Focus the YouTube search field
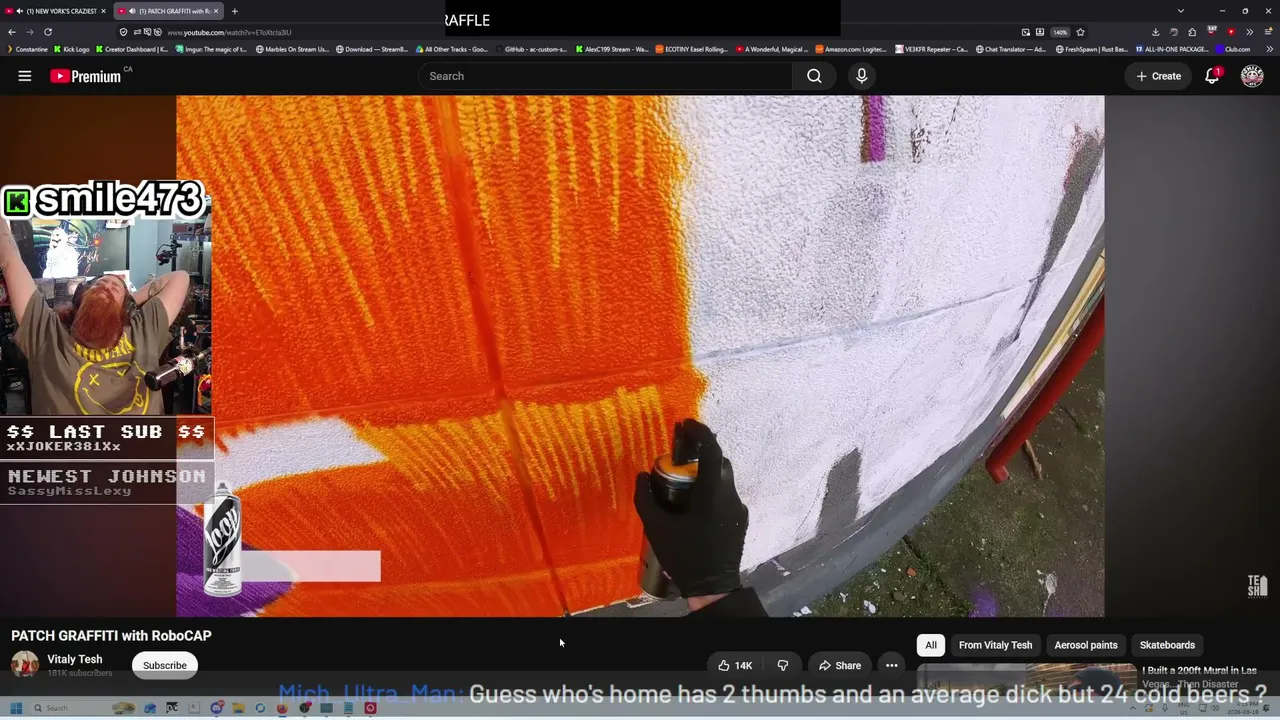 click(x=606, y=76)
